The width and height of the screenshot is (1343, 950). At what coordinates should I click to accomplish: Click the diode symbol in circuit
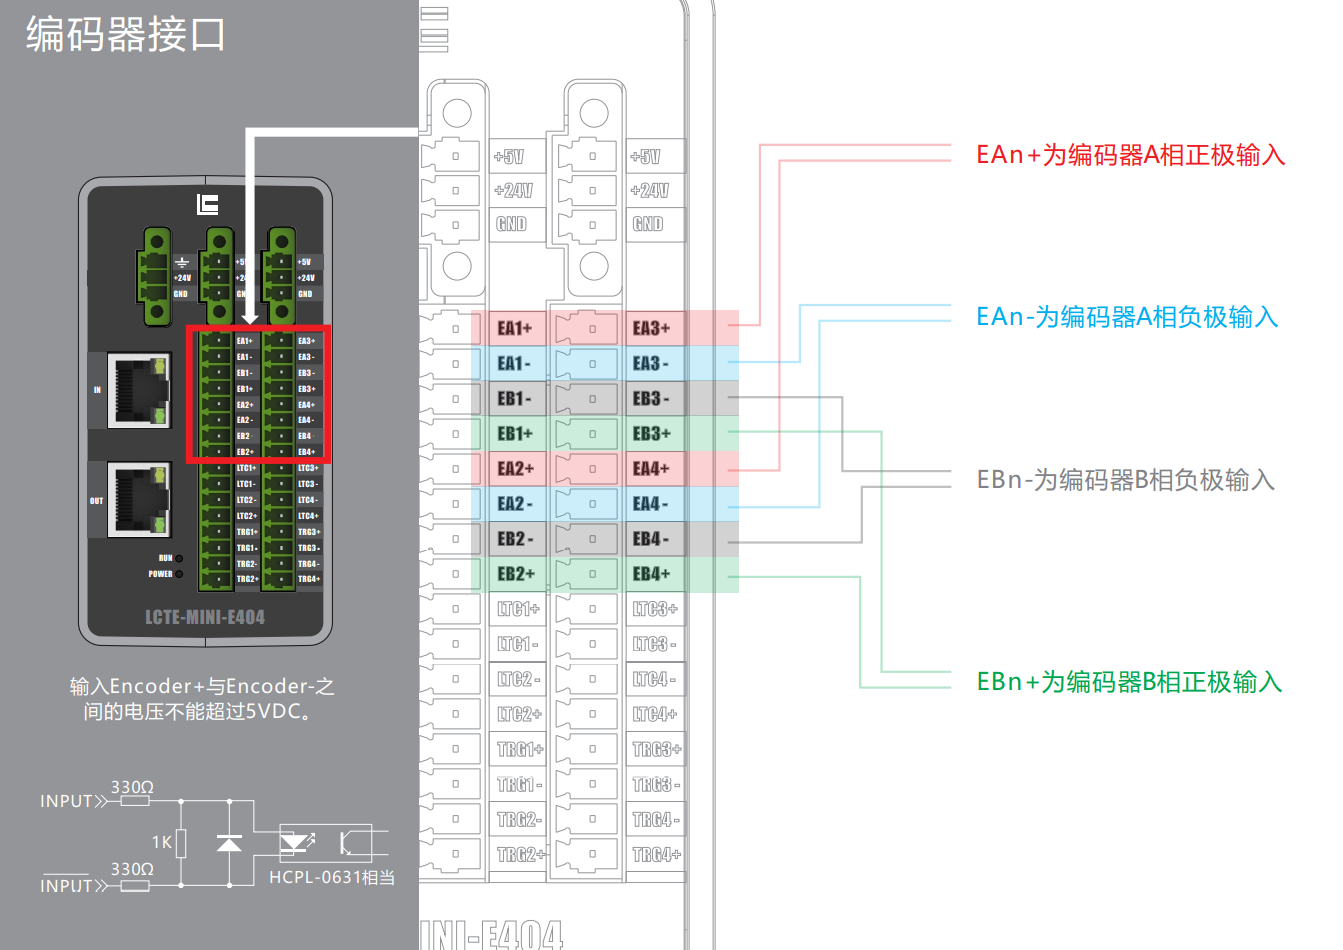tap(229, 843)
